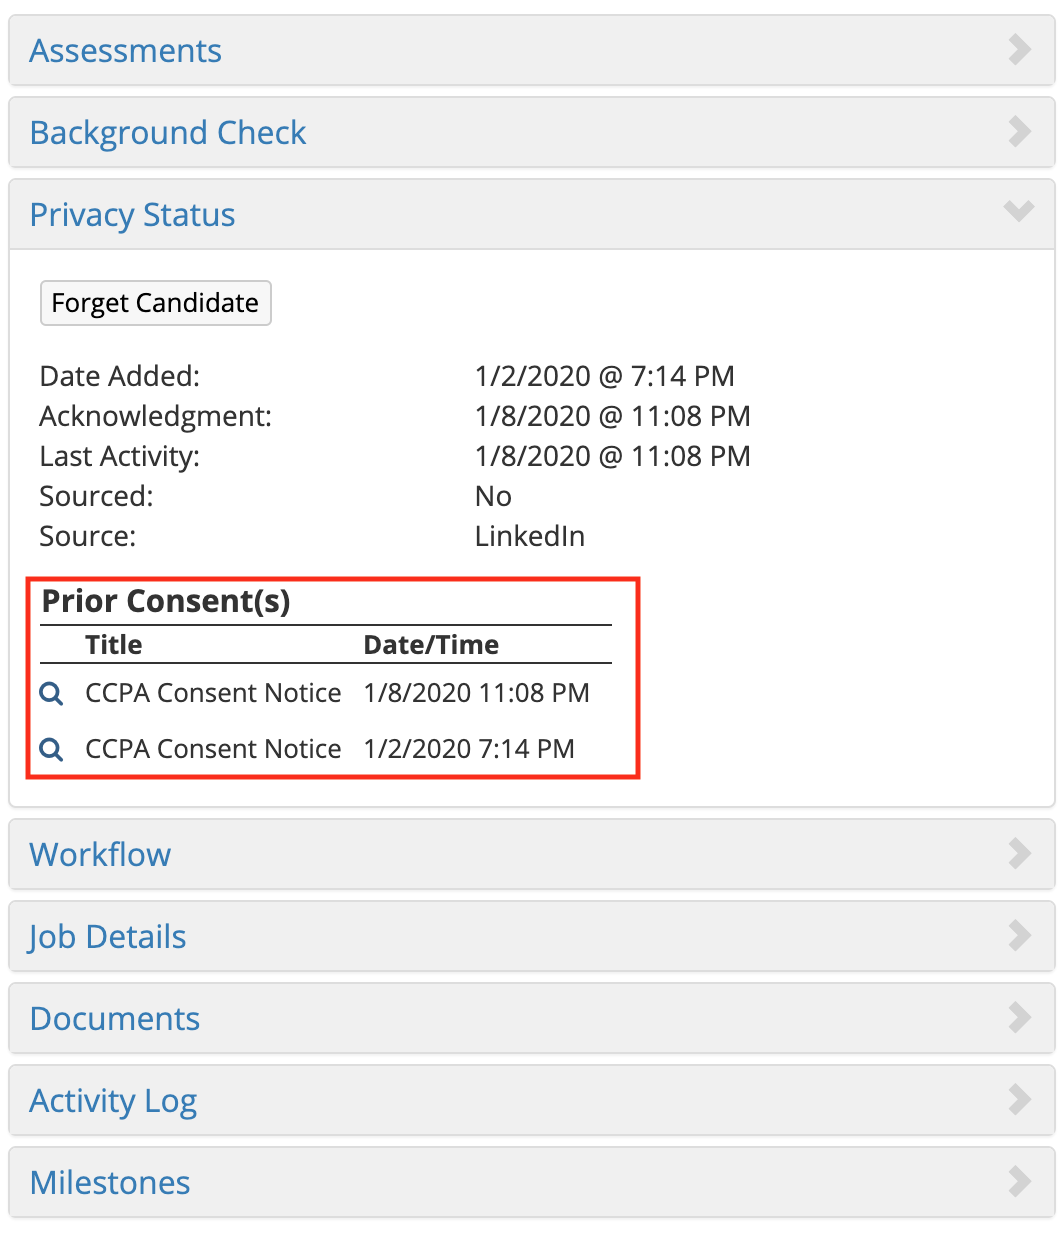Expand Activity Log via its chevron
The image size is (1064, 1234).
1019,1099
